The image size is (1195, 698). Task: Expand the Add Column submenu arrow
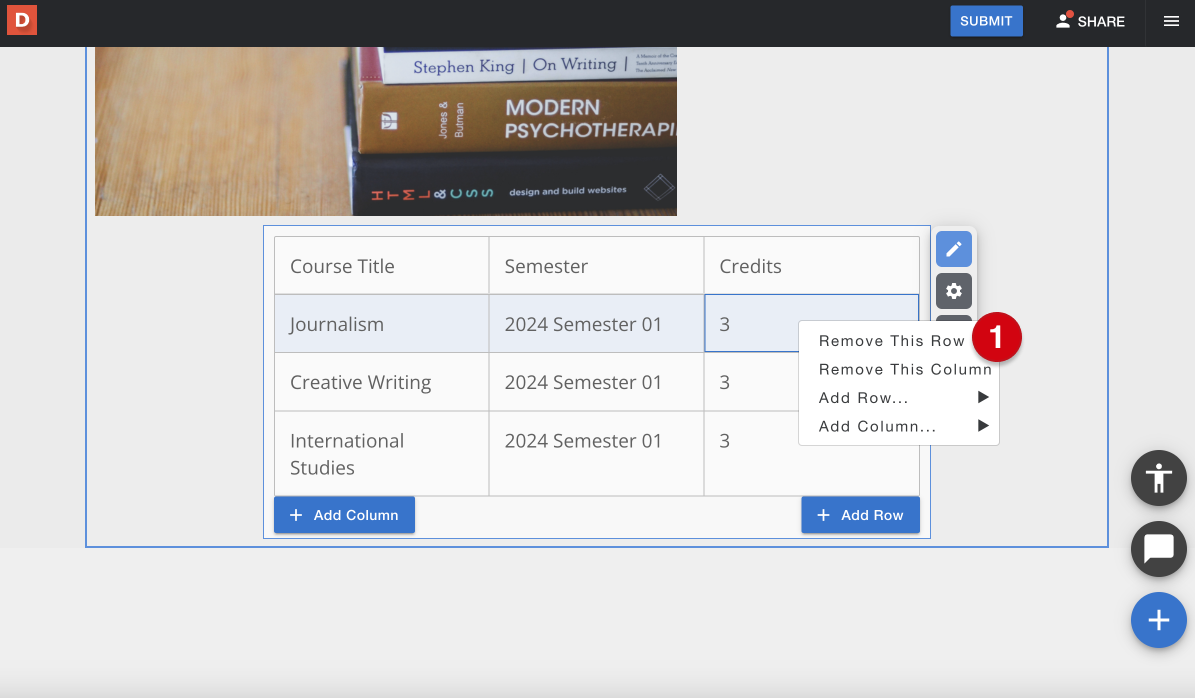point(983,426)
